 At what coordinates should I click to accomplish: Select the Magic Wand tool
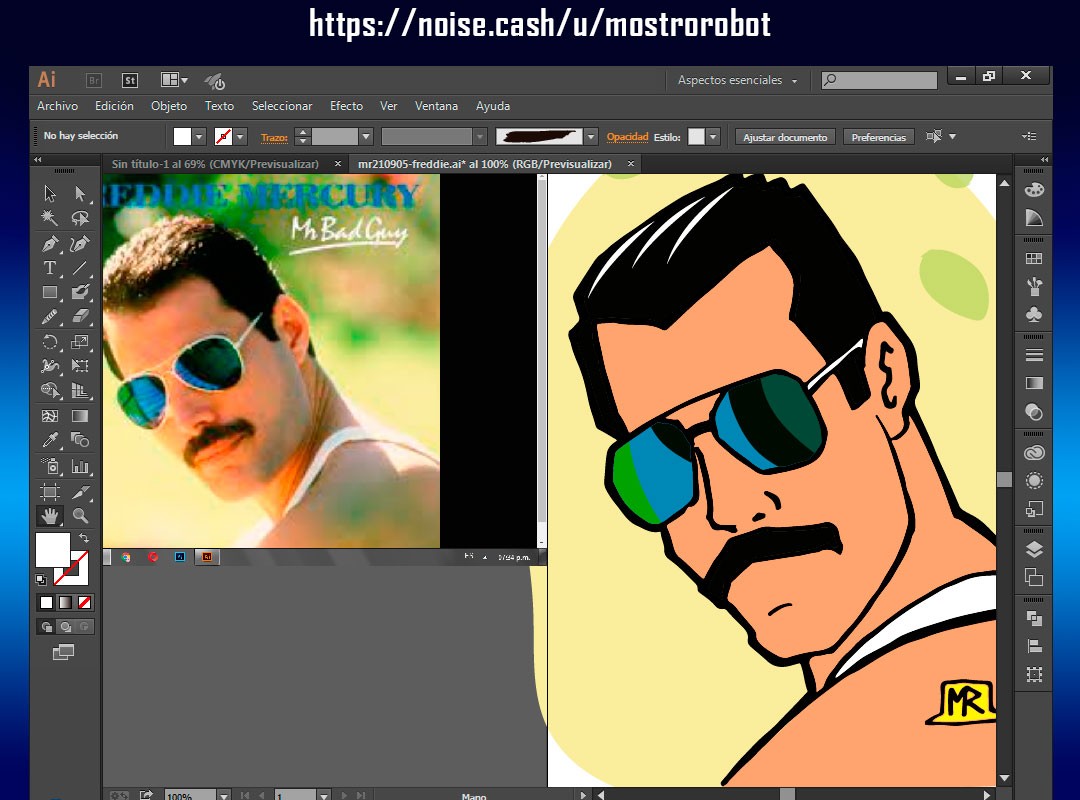(x=50, y=218)
